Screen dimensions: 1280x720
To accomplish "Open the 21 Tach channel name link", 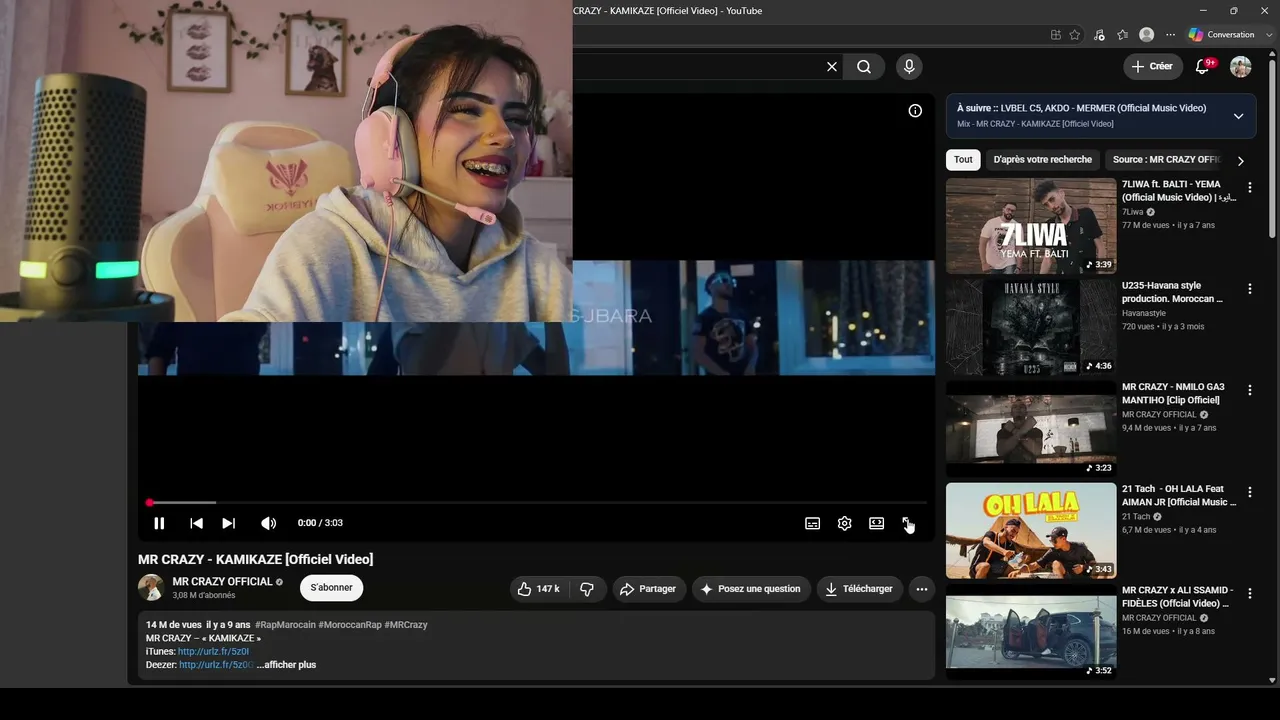I will (x=1136, y=516).
